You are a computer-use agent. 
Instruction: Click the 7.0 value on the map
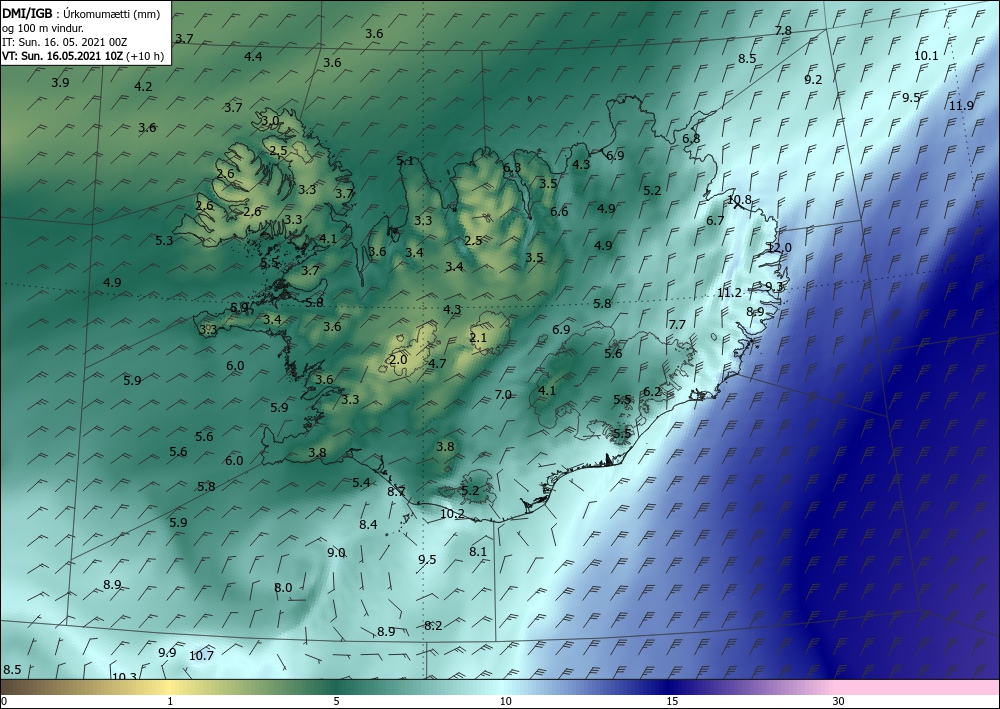pyautogui.click(x=503, y=395)
